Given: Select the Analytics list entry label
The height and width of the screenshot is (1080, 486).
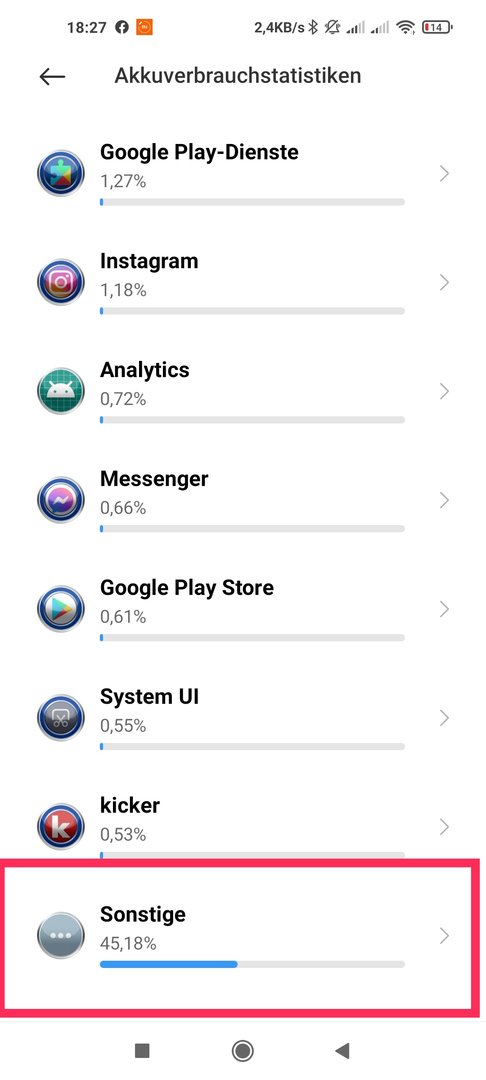Looking at the screenshot, I should click(x=145, y=371).
